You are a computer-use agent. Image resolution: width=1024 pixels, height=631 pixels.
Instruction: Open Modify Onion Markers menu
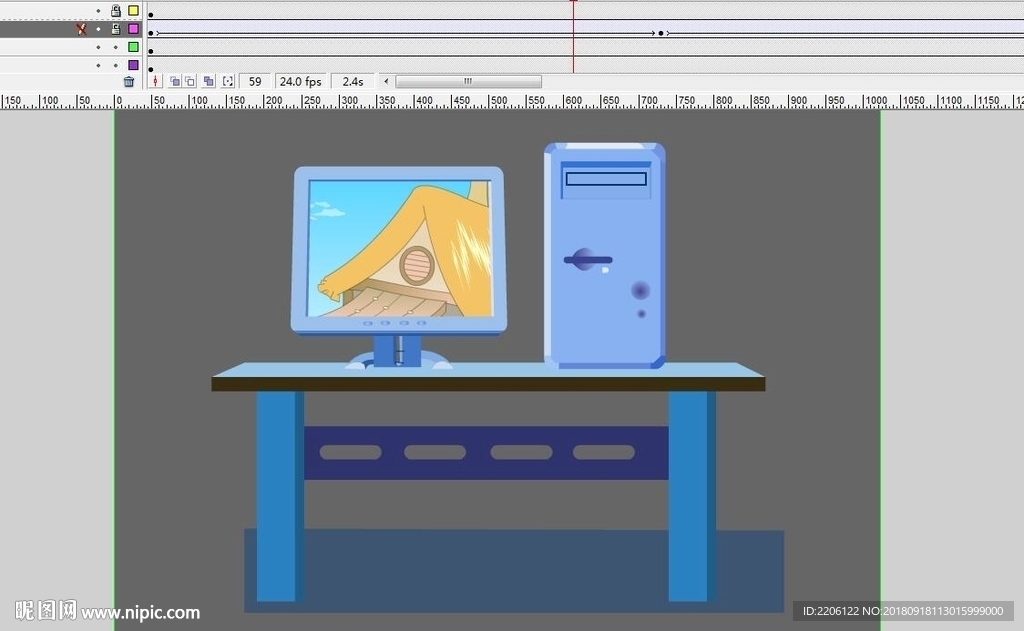227,82
